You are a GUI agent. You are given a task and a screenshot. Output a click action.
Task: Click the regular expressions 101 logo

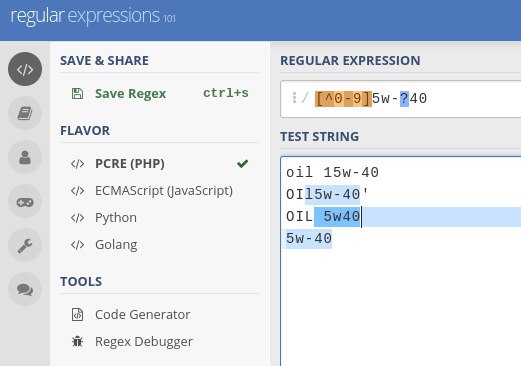93,16
